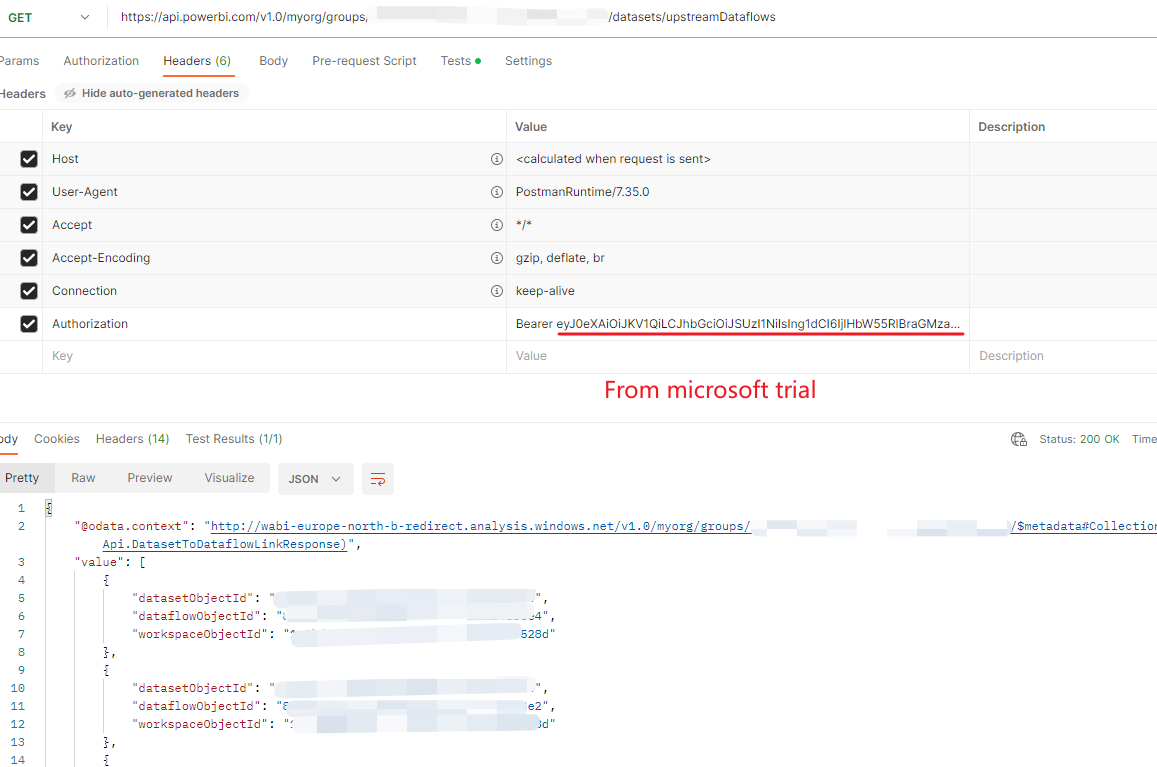The width and height of the screenshot is (1157, 767).
Task: Click the keep-alive value cell
Action: coord(738,291)
